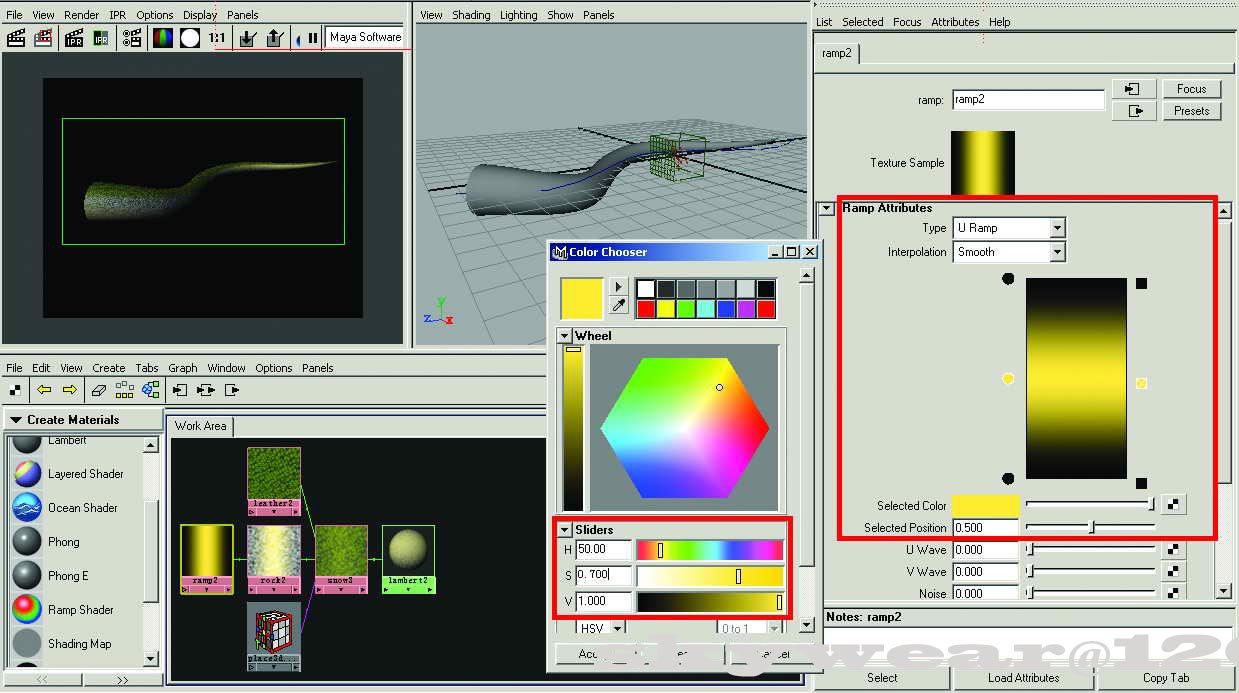Click the go to output connection icon below Focus

[1134, 111]
